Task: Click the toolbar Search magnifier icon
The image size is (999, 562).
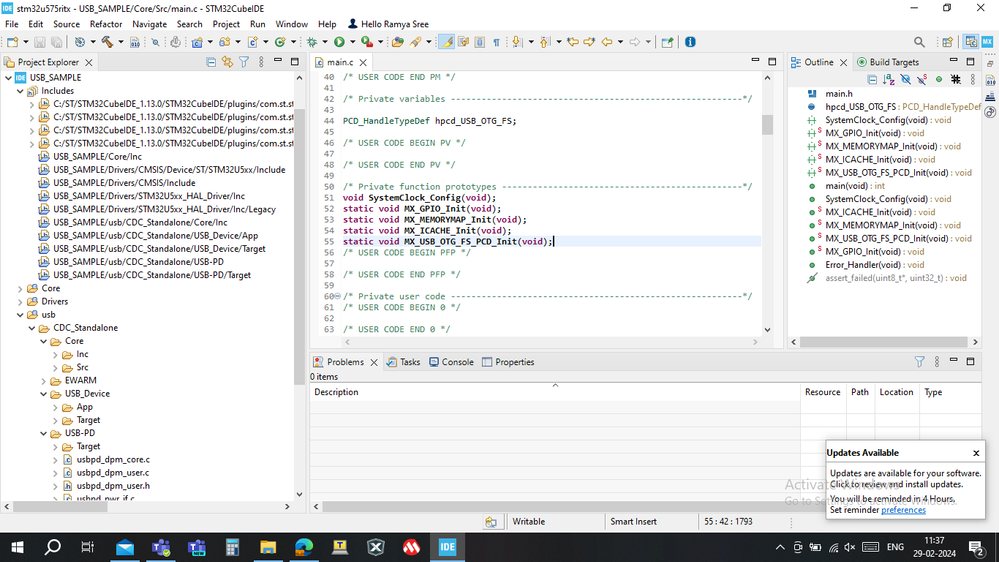Action: click(919, 42)
